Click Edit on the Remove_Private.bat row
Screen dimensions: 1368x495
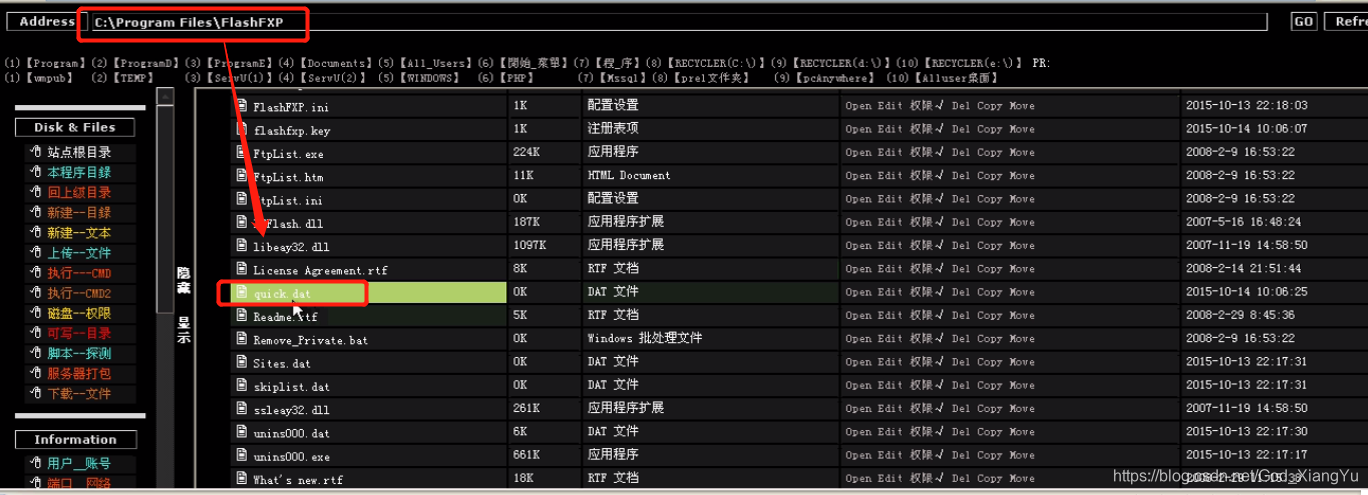[x=890, y=339]
